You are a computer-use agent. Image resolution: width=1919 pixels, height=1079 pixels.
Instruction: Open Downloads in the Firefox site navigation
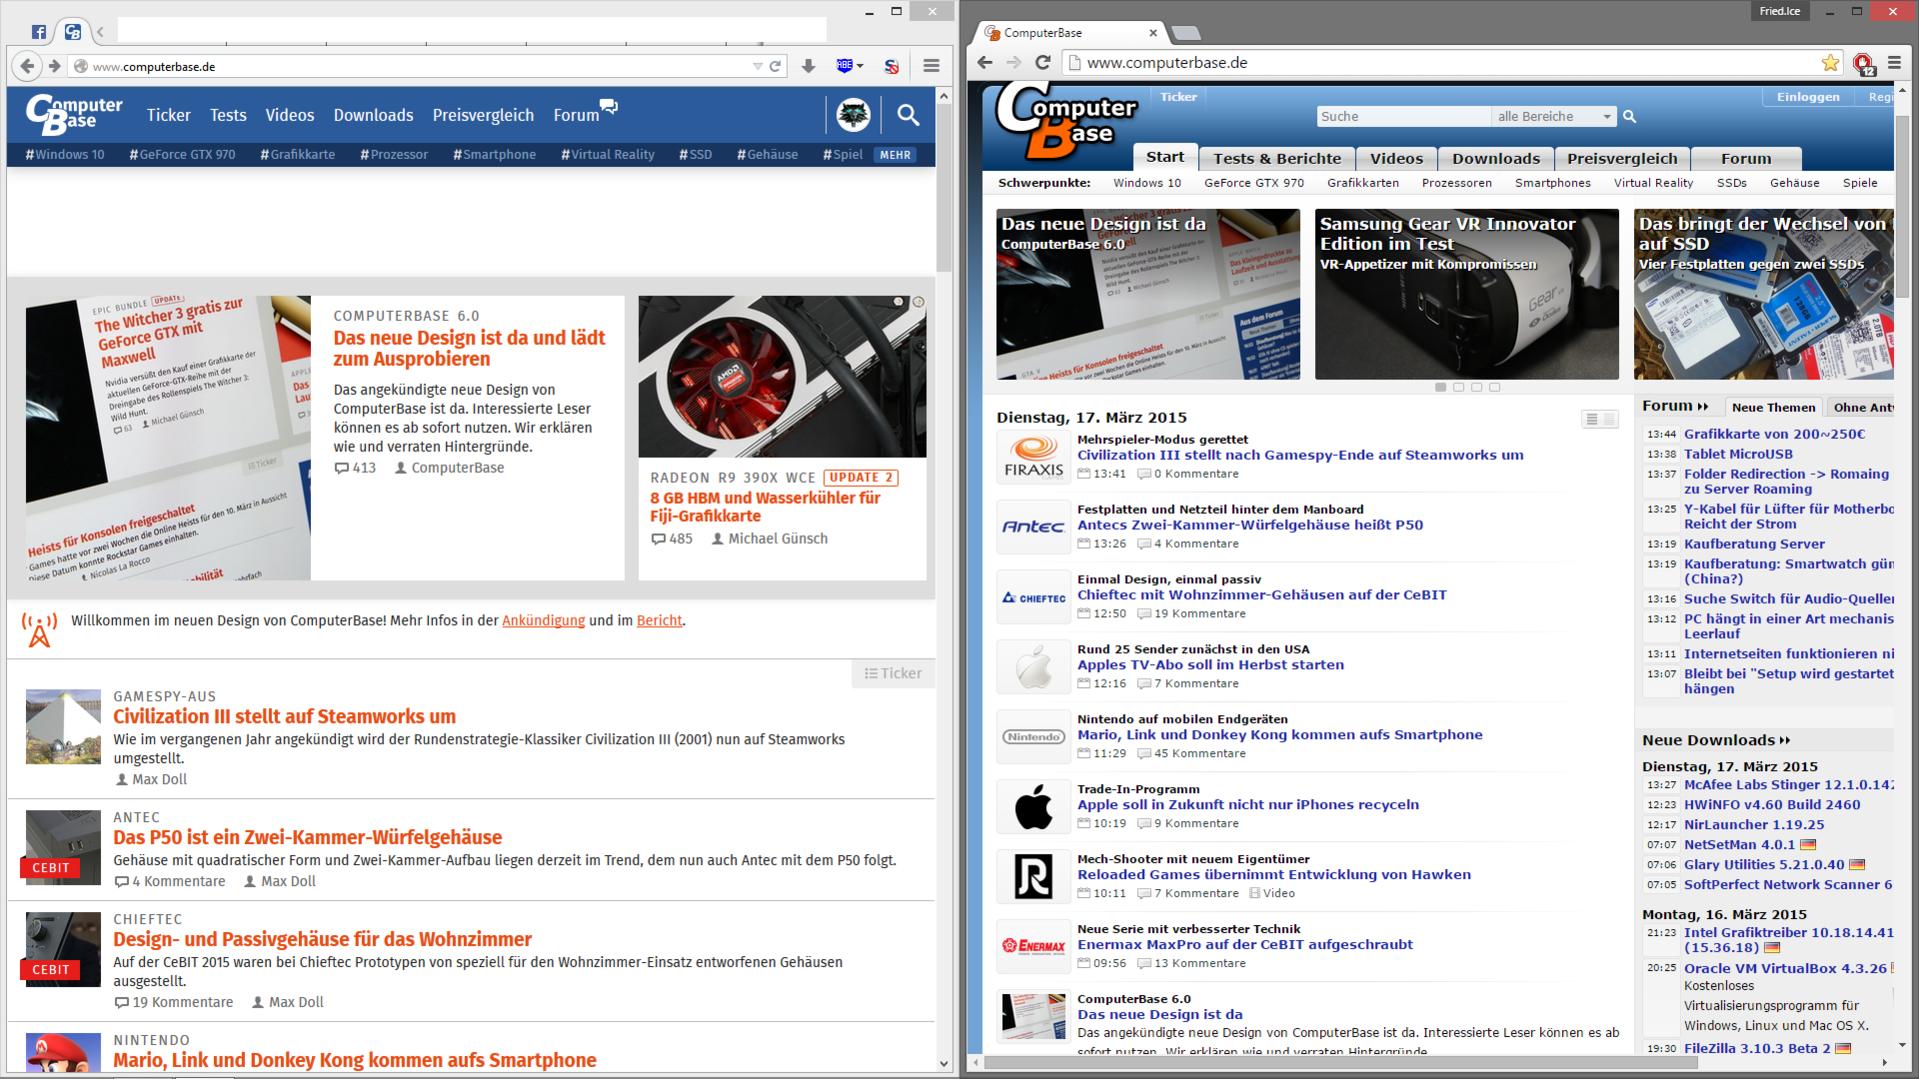pos(373,115)
